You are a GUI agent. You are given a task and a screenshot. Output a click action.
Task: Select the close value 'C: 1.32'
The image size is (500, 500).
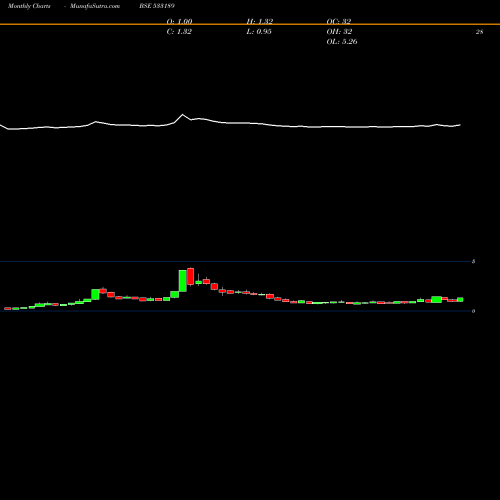coord(179,32)
